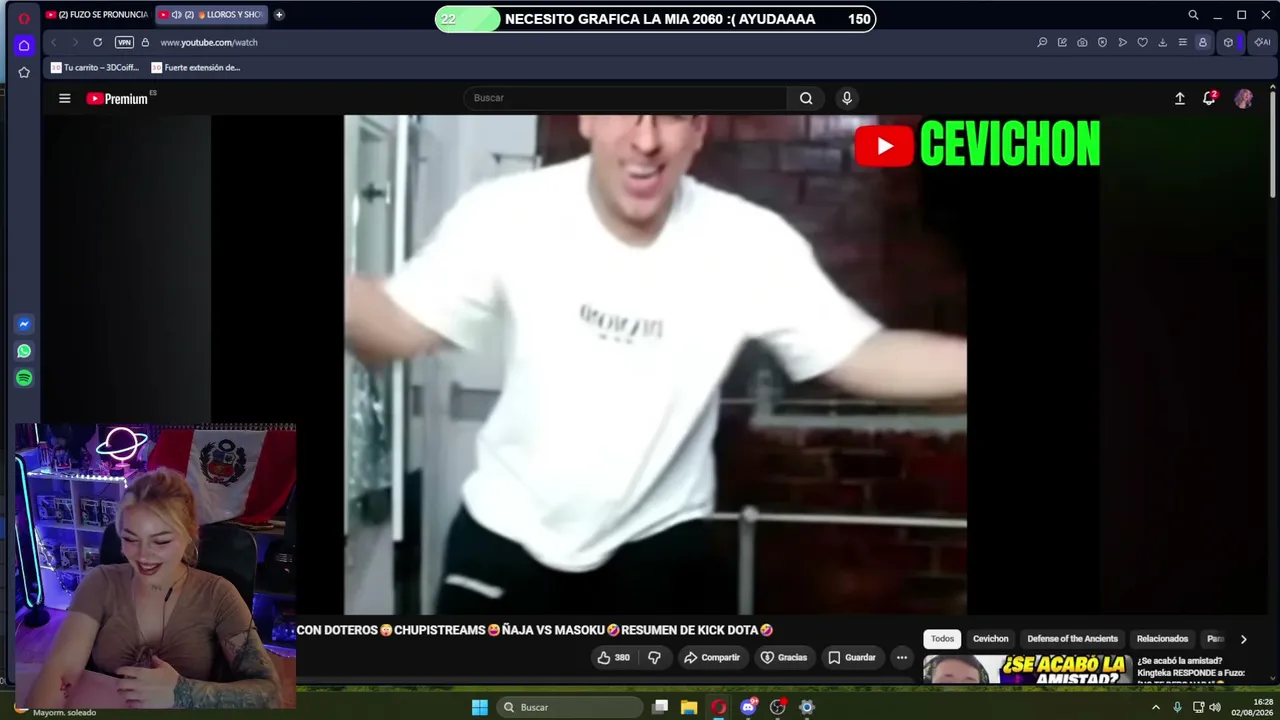Open the browser profile icon
This screenshot has width=1280, height=720.
pyautogui.click(x=1202, y=42)
